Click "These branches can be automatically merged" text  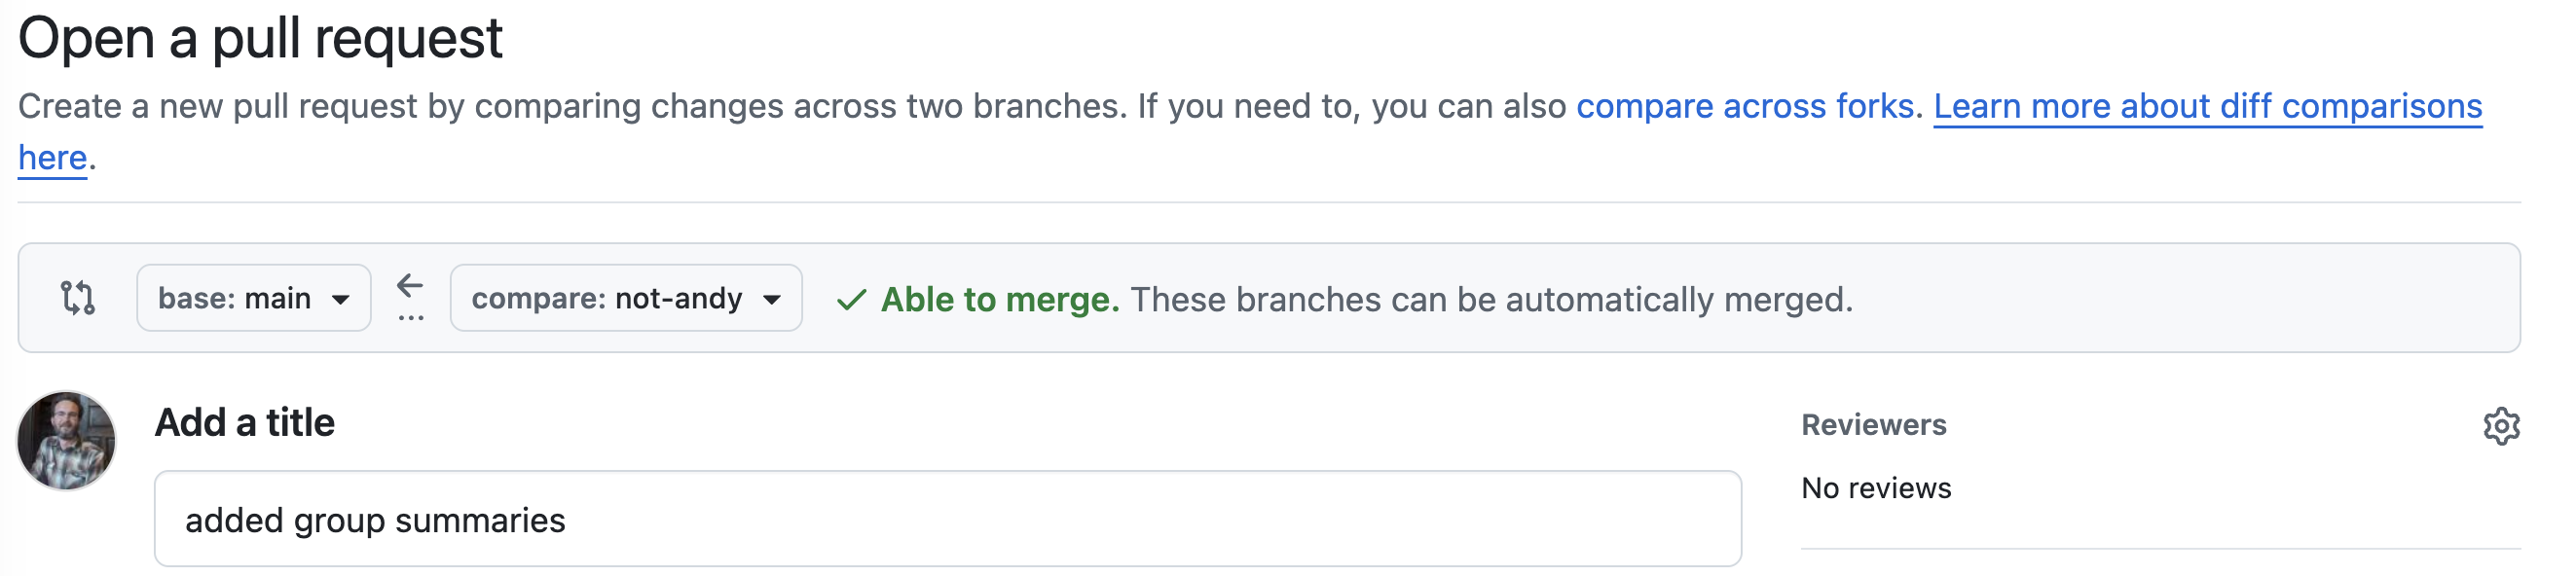[x=1491, y=299]
